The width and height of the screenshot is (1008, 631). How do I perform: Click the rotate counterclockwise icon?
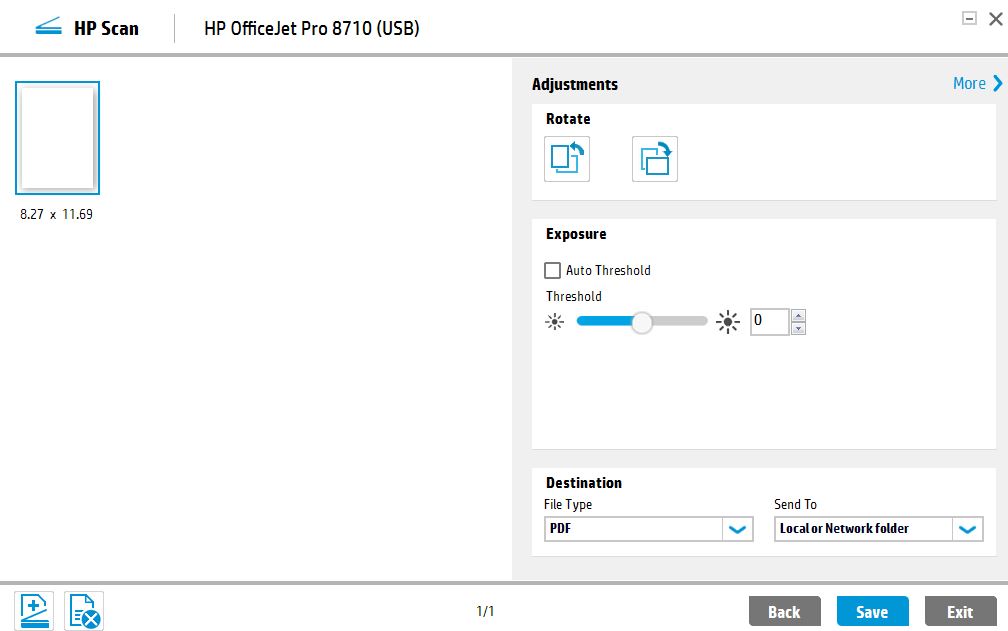[x=566, y=158]
